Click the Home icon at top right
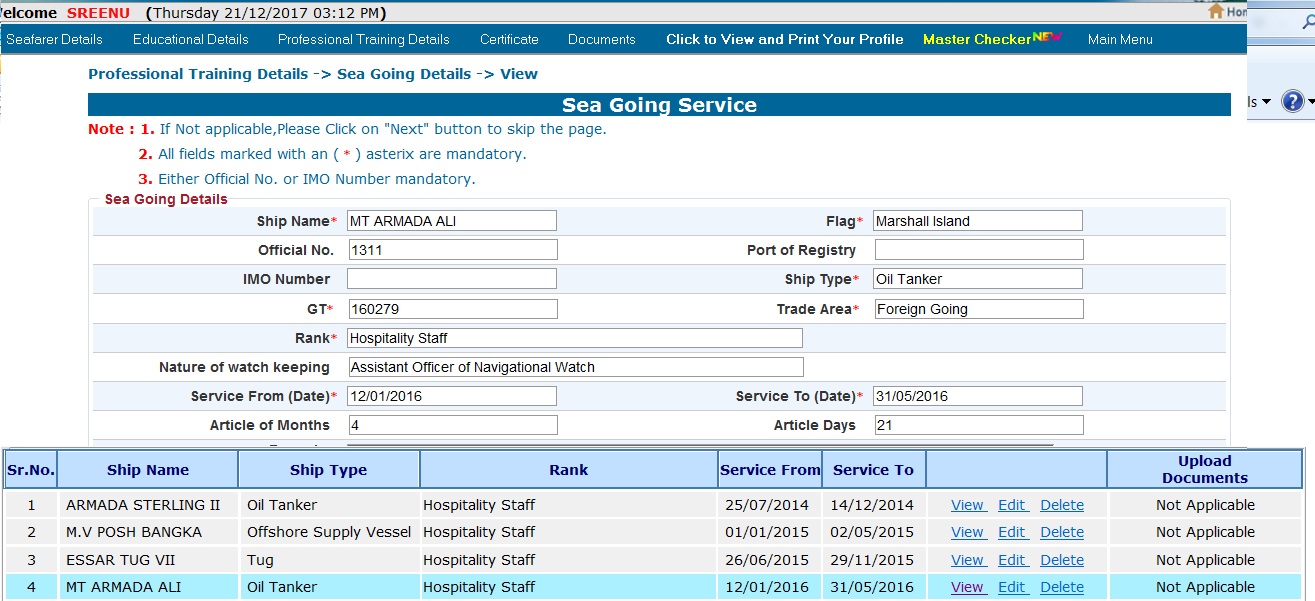 pos(1216,11)
